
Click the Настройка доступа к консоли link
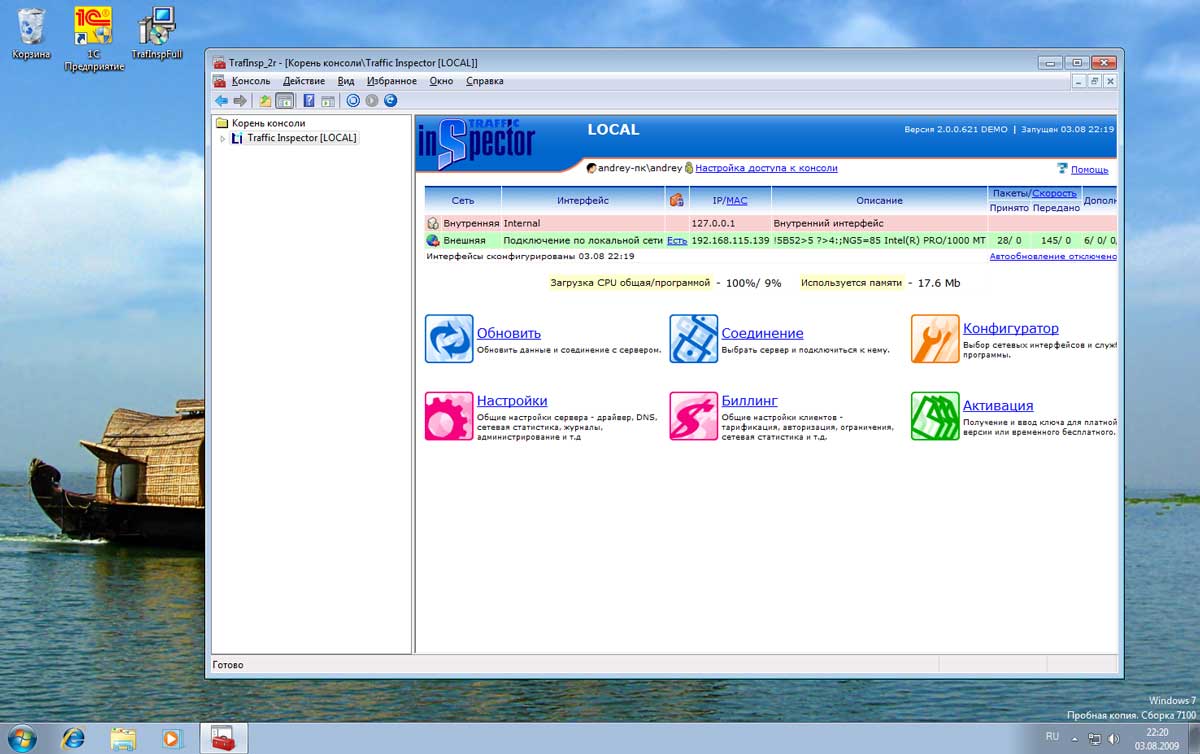(x=766, y=169)
